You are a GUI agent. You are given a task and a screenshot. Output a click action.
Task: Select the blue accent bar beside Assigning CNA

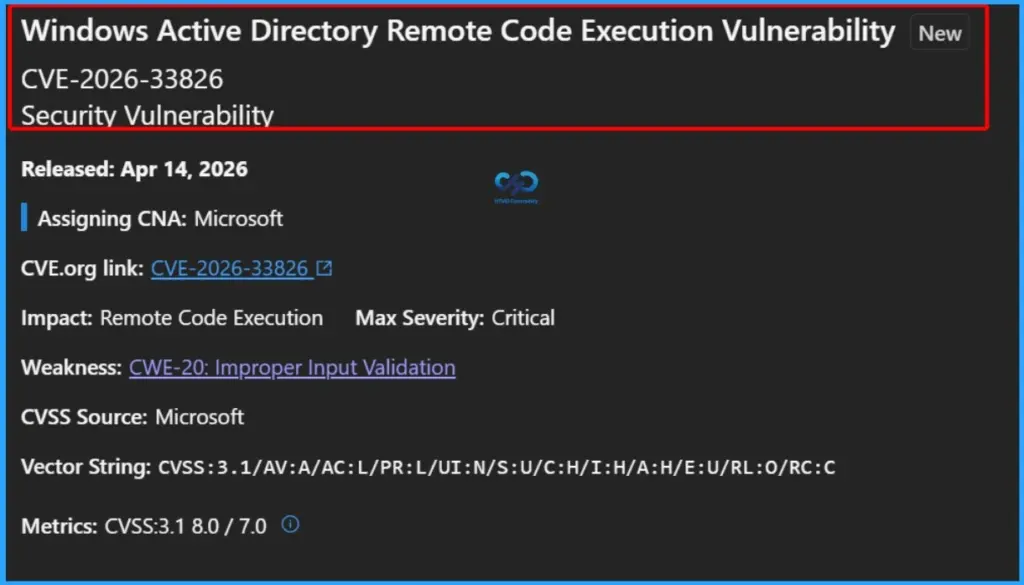point(24,218)
